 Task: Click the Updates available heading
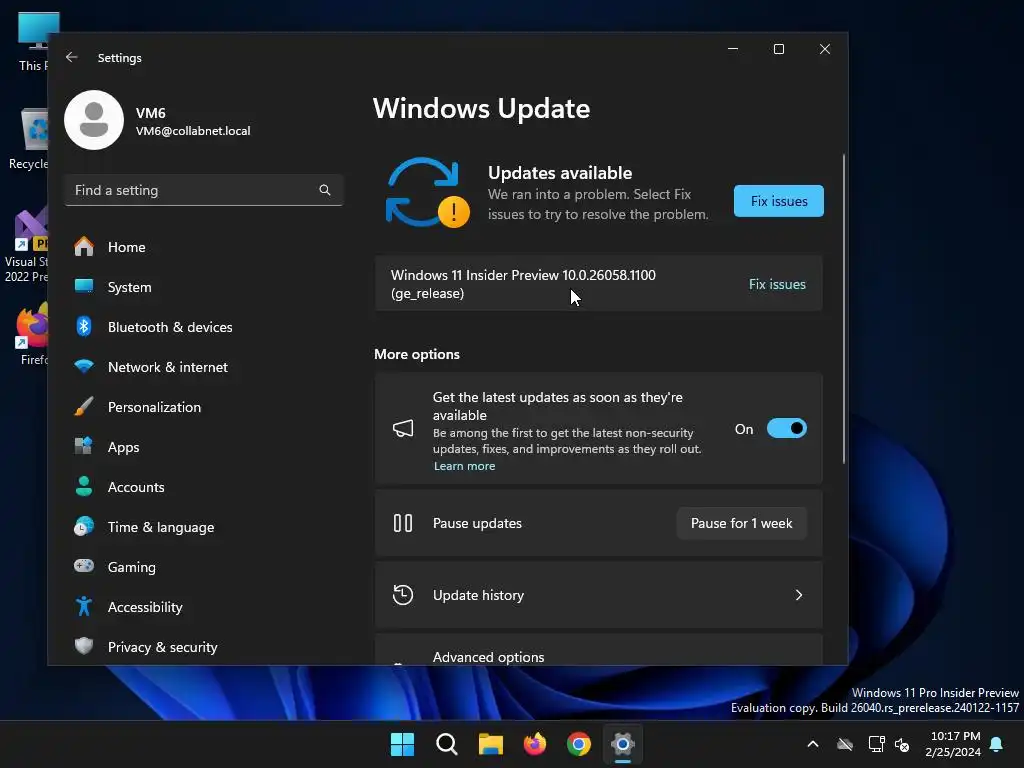coord(560,172)
